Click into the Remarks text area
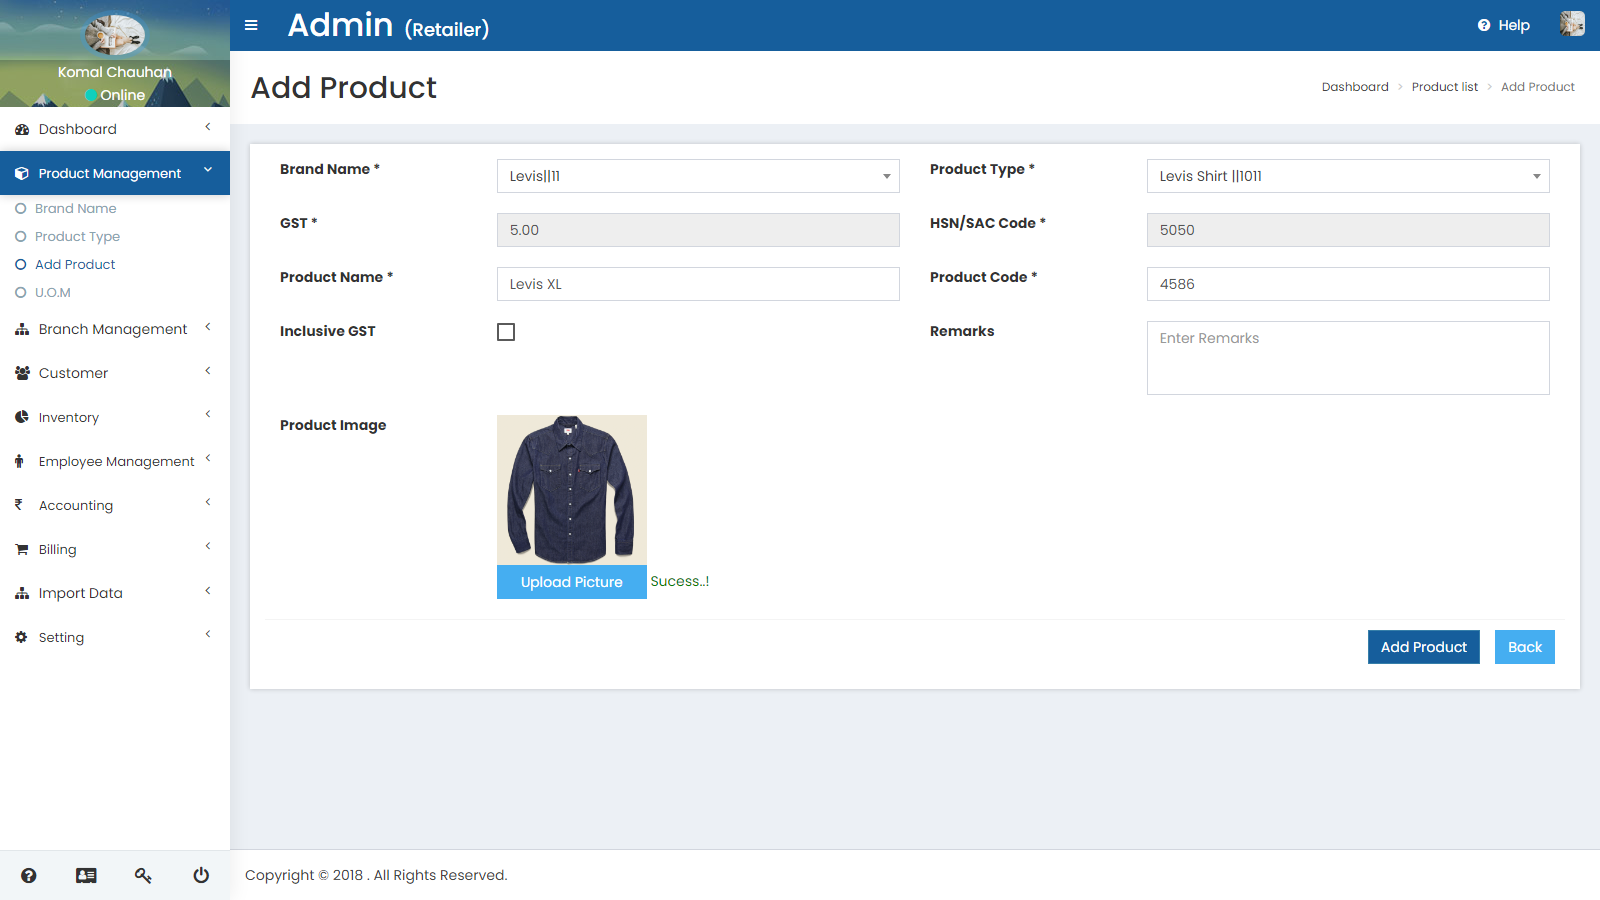This screenshot has height=900, width=1600. (1348, 358)
